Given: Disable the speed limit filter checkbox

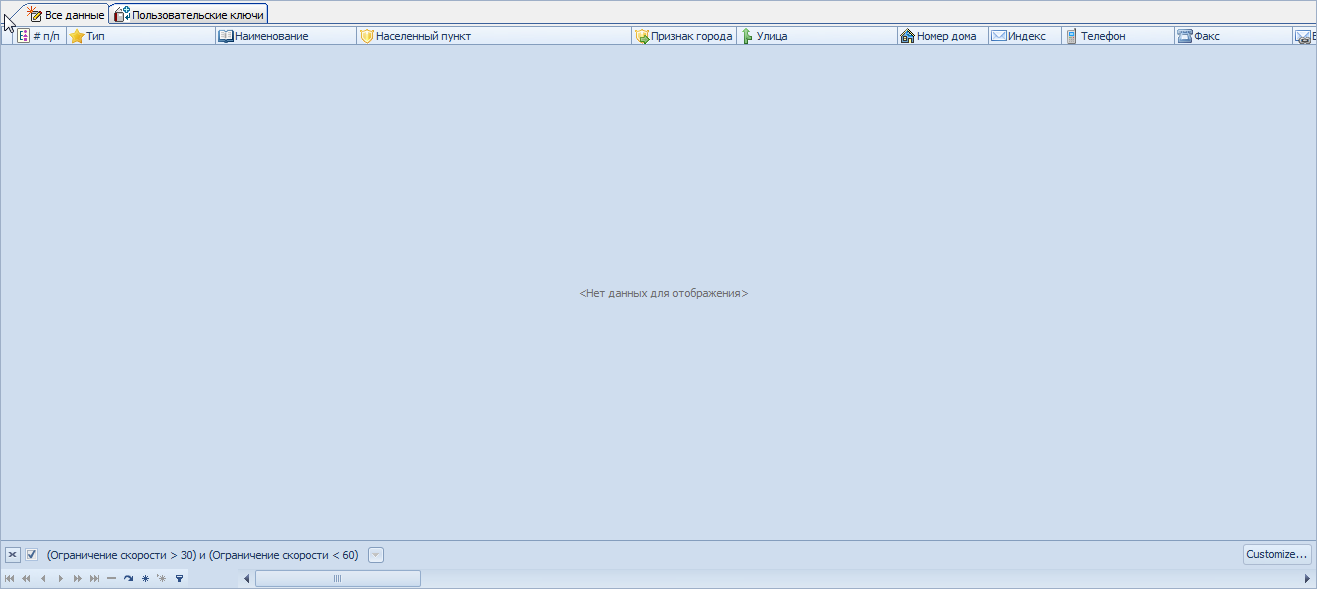Looking at the screenshot, I should 32,554.
